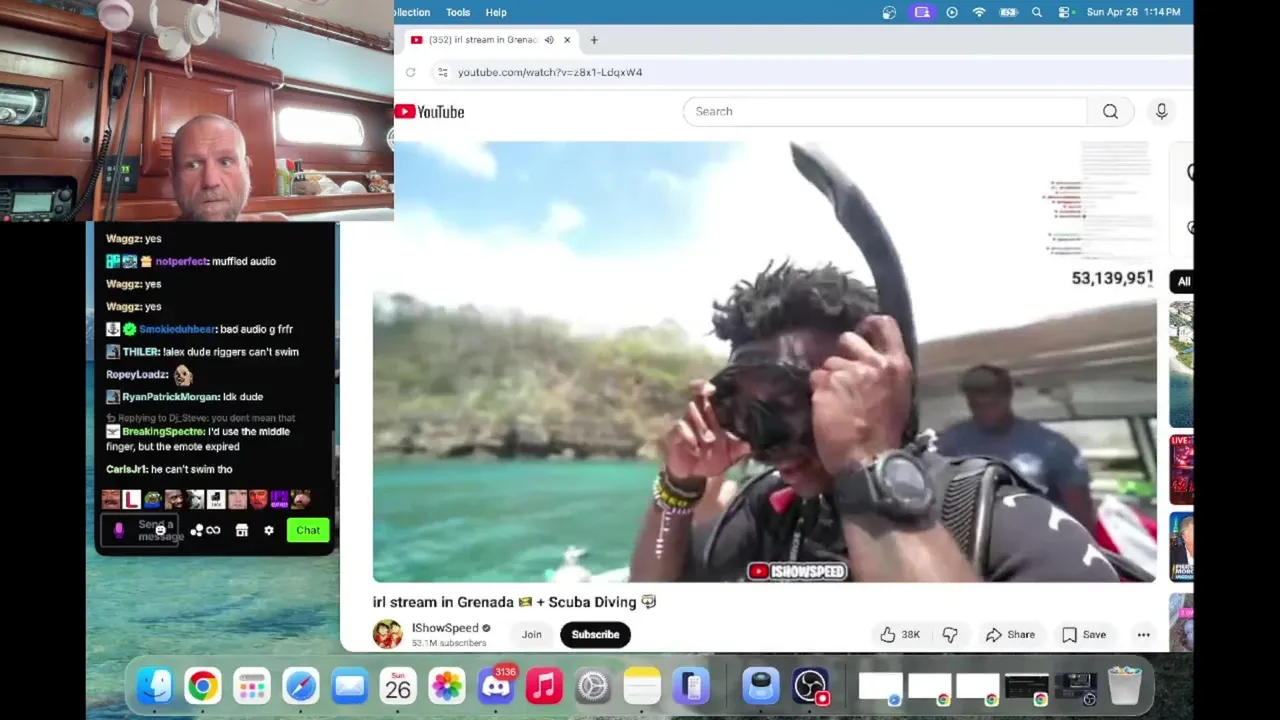Open Control Center in menu bar
Viewport: 1280px width, 720px height.
(1063, 12)
